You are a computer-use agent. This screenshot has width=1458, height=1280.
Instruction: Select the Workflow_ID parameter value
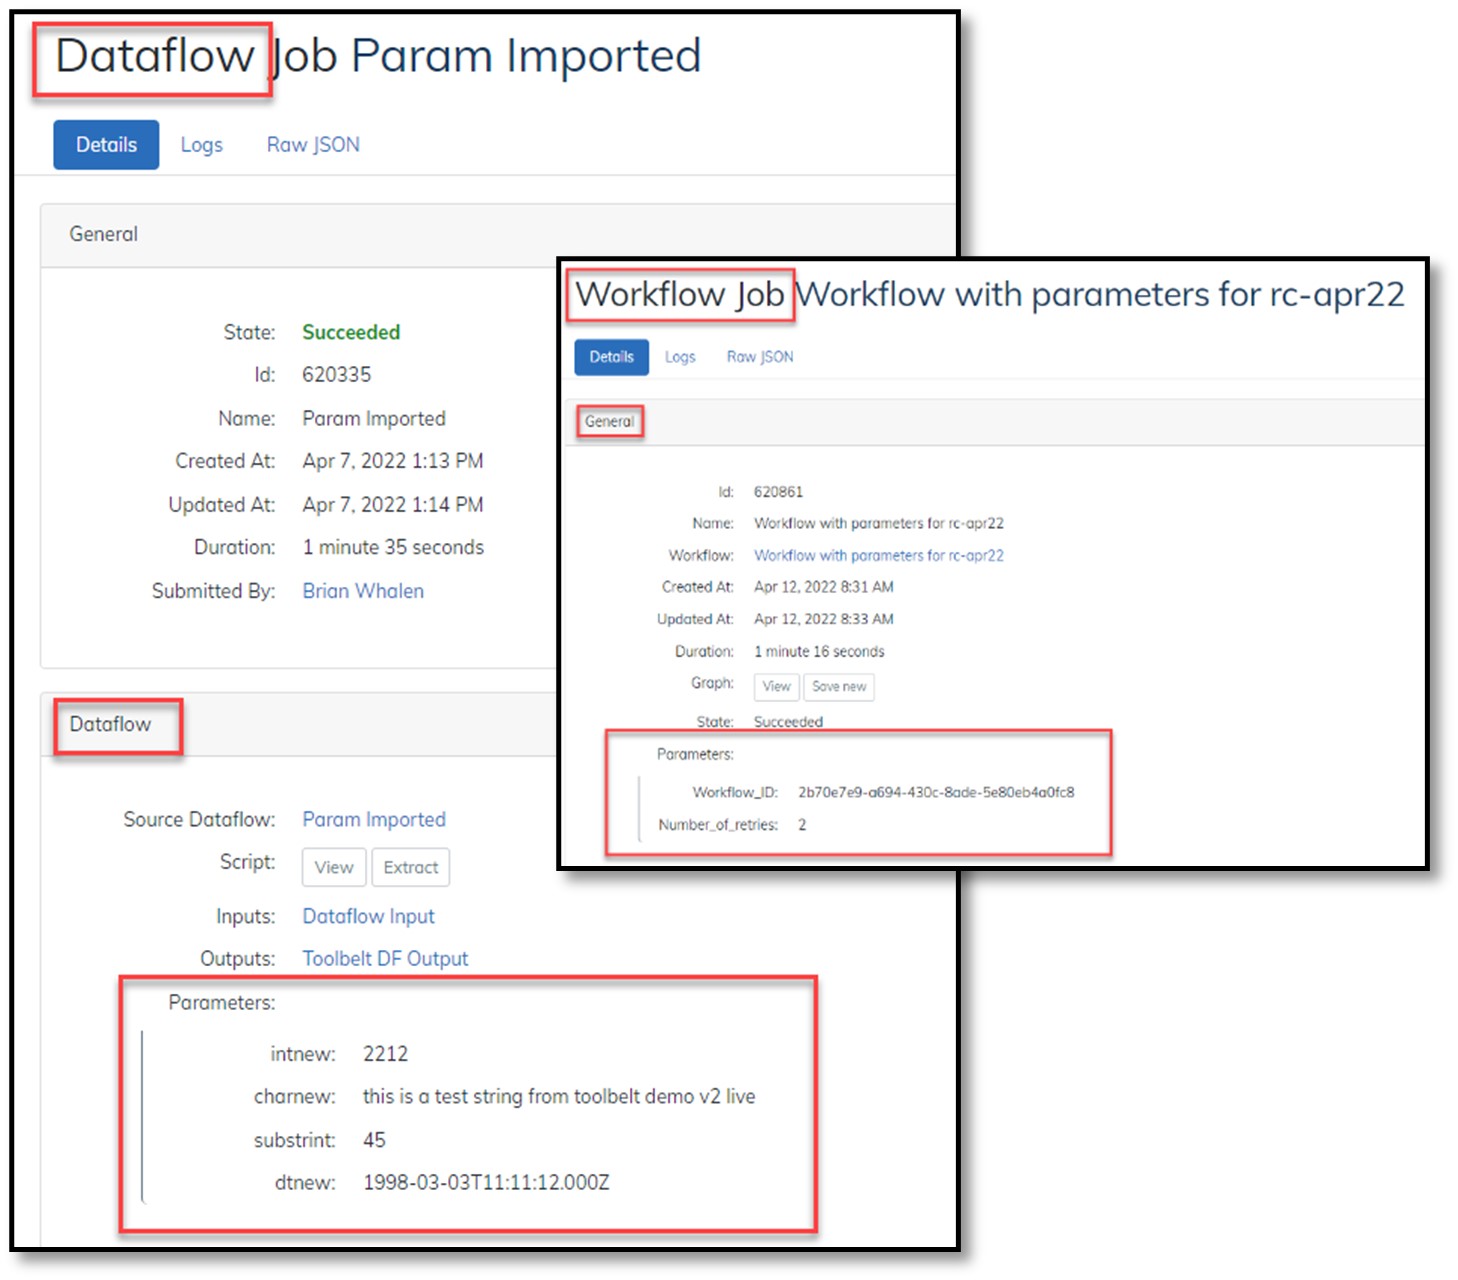[938, 791]
